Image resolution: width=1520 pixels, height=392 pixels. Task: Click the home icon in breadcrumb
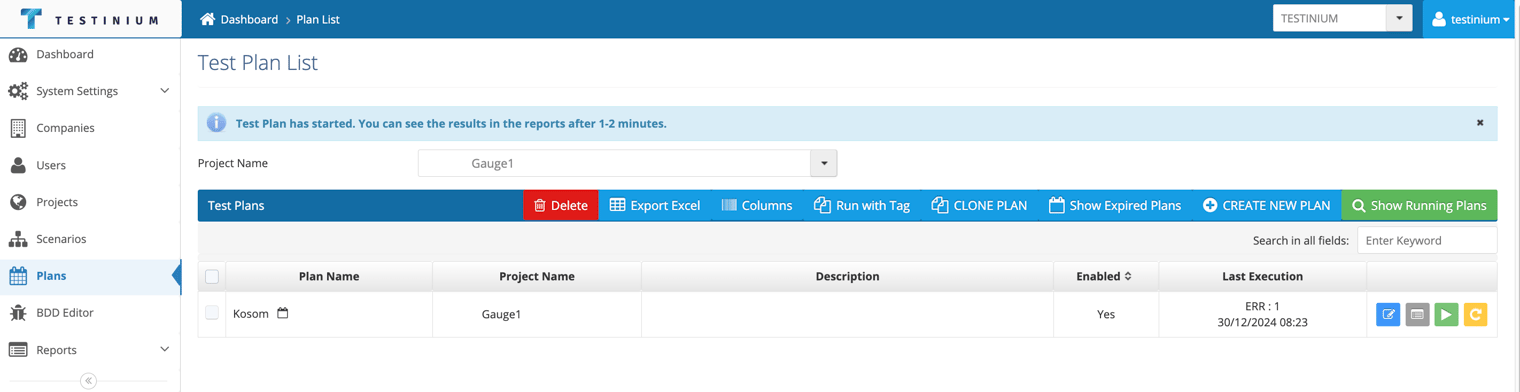[207, 19]
